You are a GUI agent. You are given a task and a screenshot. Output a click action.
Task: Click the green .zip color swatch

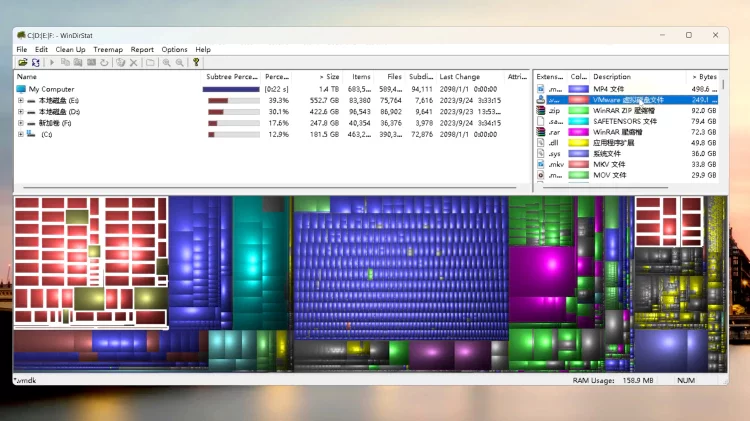[x=578, y=110]
